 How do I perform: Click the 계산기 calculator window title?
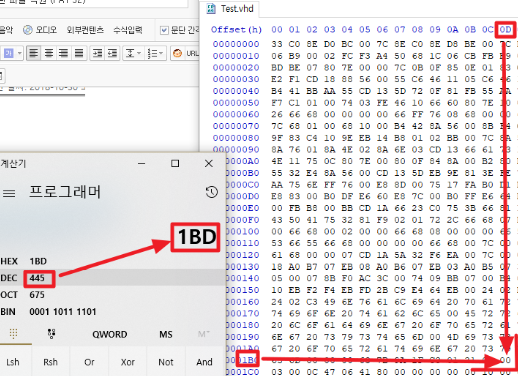click(13, 163)
